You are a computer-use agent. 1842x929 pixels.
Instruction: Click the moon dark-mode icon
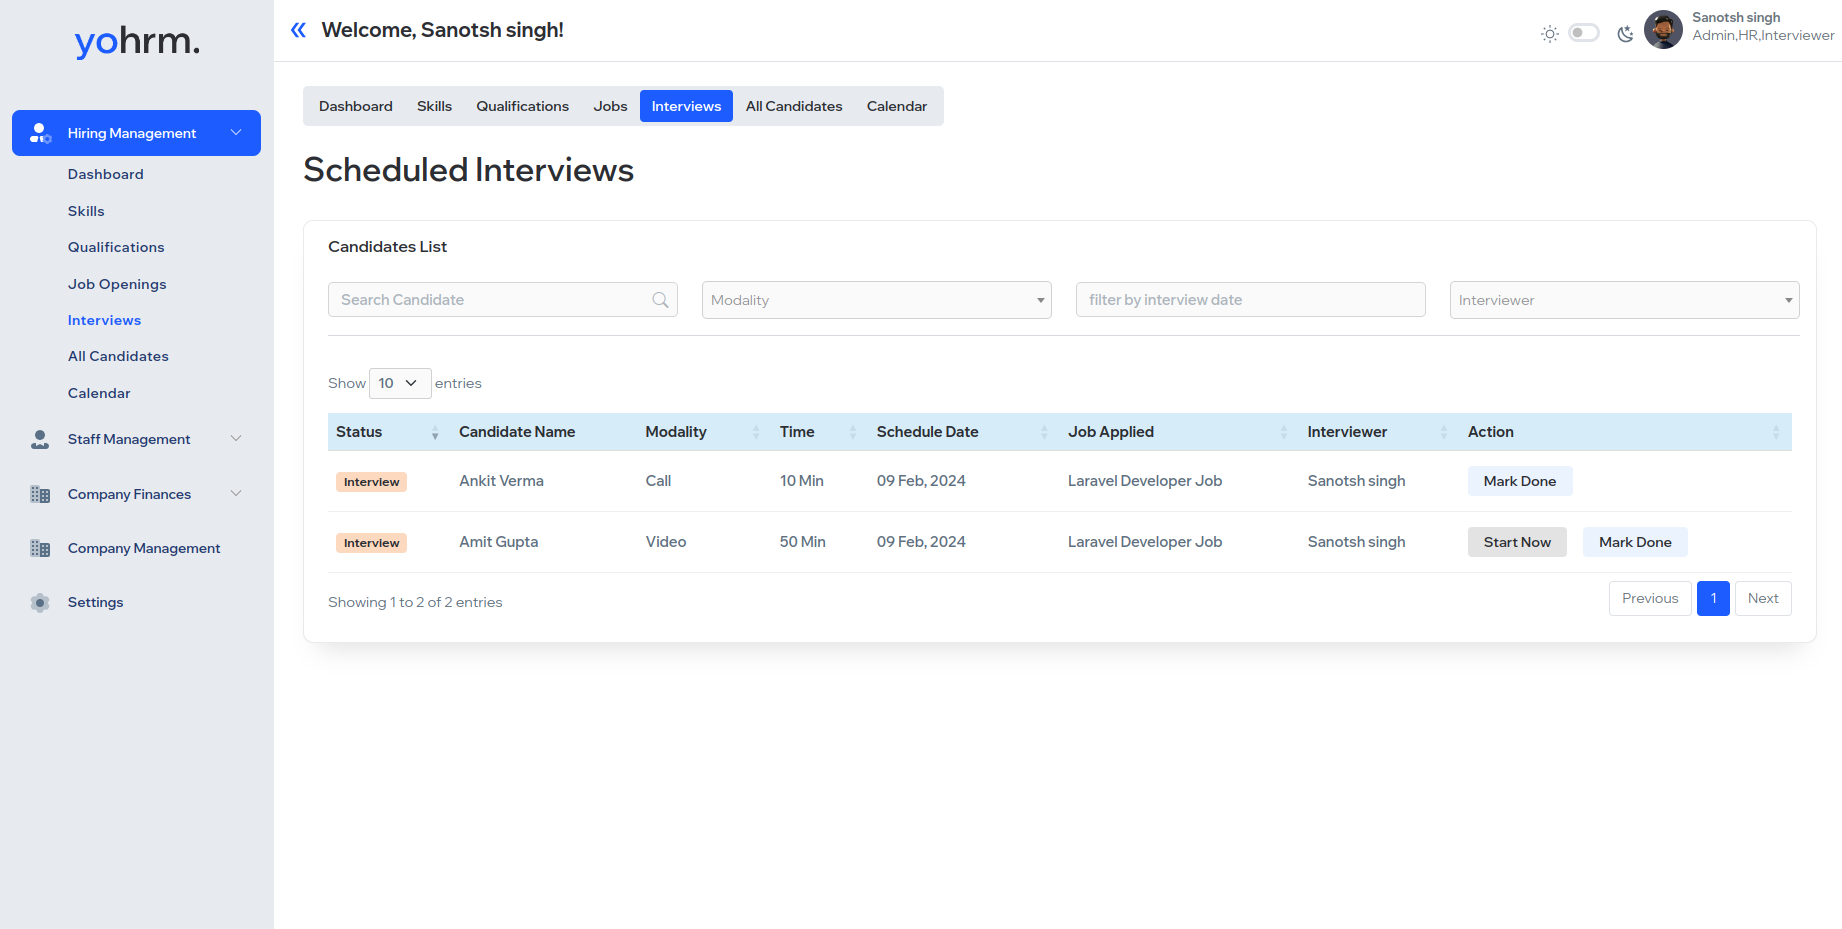(x=1625, y=34)
